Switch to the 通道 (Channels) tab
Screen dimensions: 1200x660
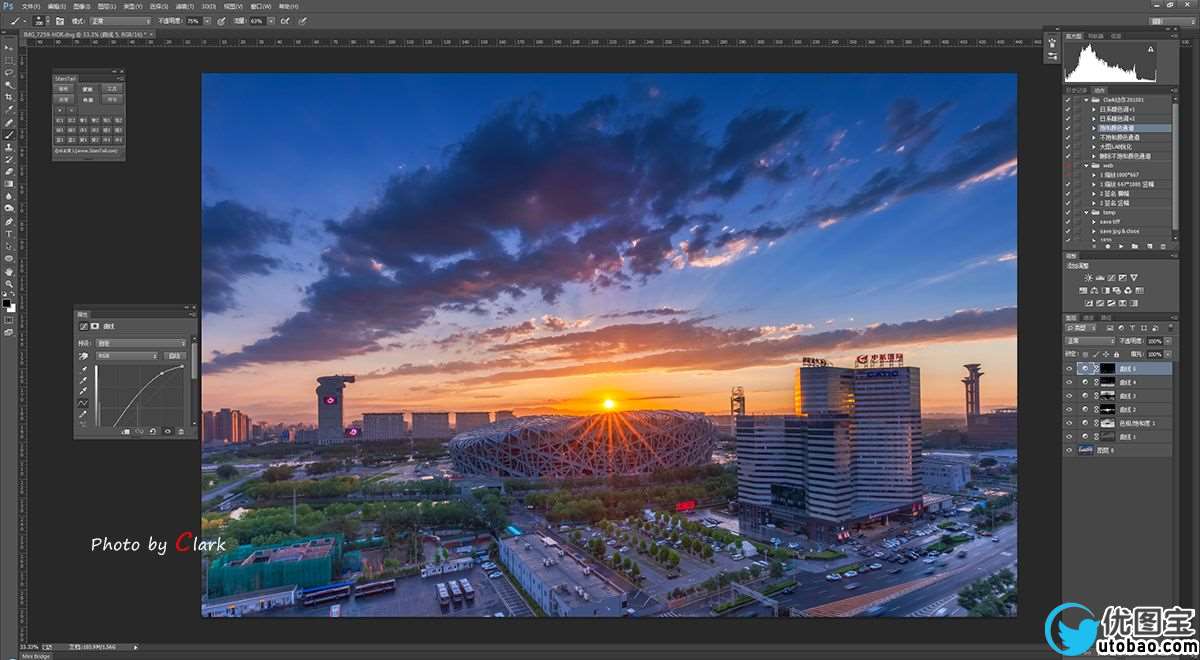tap(1089, 318)
